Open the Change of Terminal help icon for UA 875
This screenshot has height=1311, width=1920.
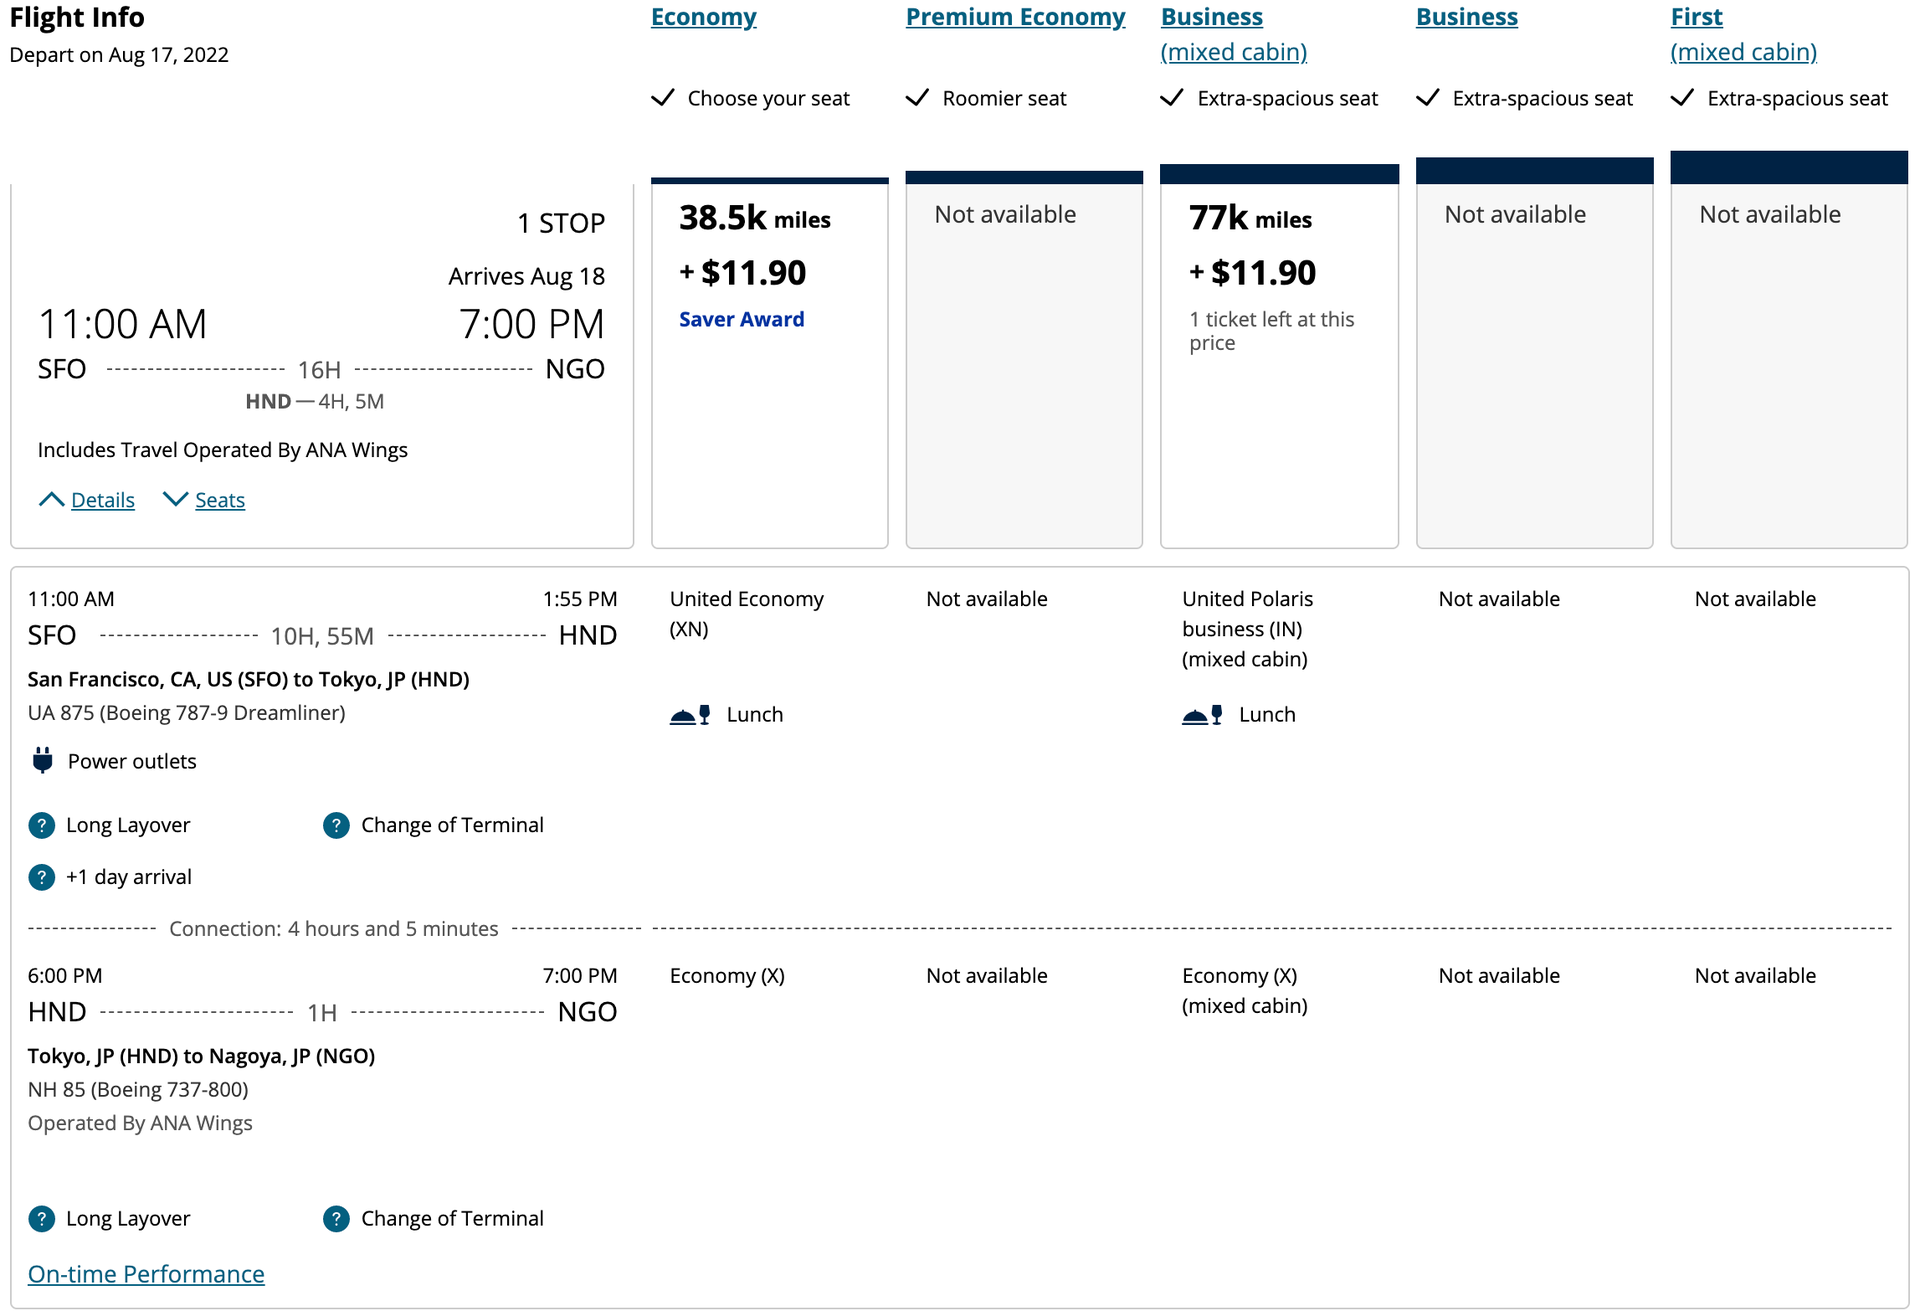pos(336,825)
